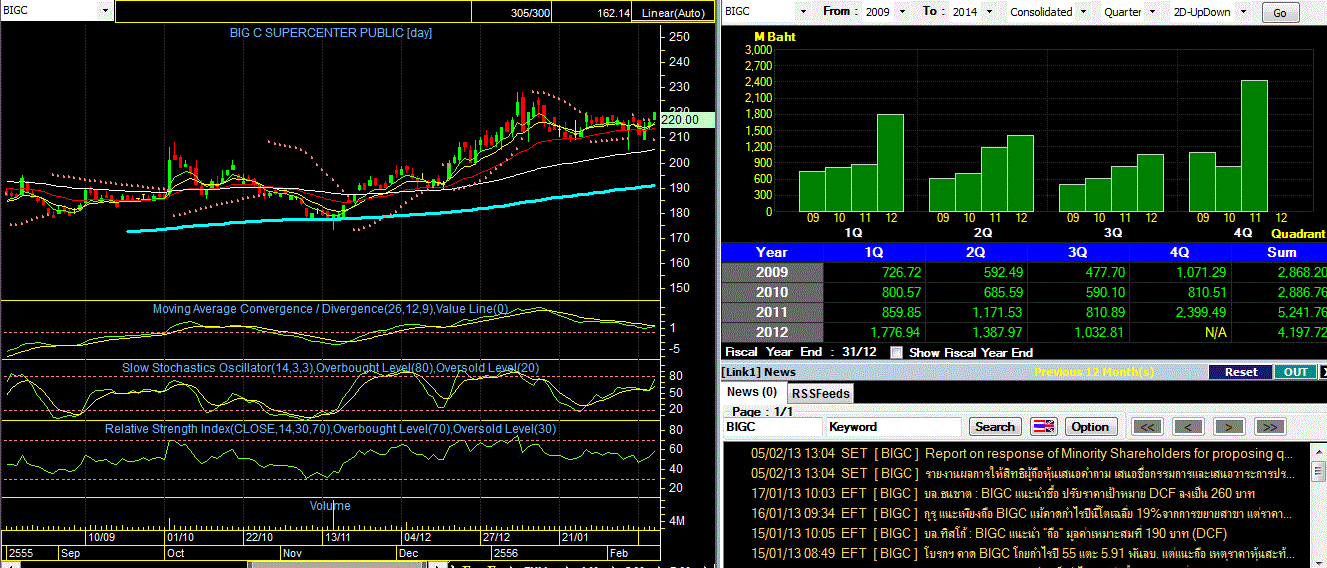Viewport: 1327px width, 568px height.
Task: Go to next news page (>)
Action: 1228,426
